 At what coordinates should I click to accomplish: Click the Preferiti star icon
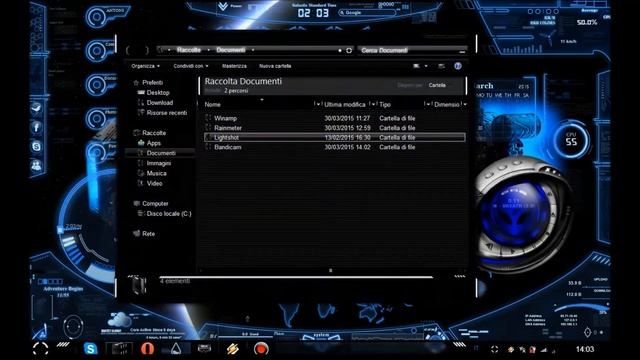[136, 82]
